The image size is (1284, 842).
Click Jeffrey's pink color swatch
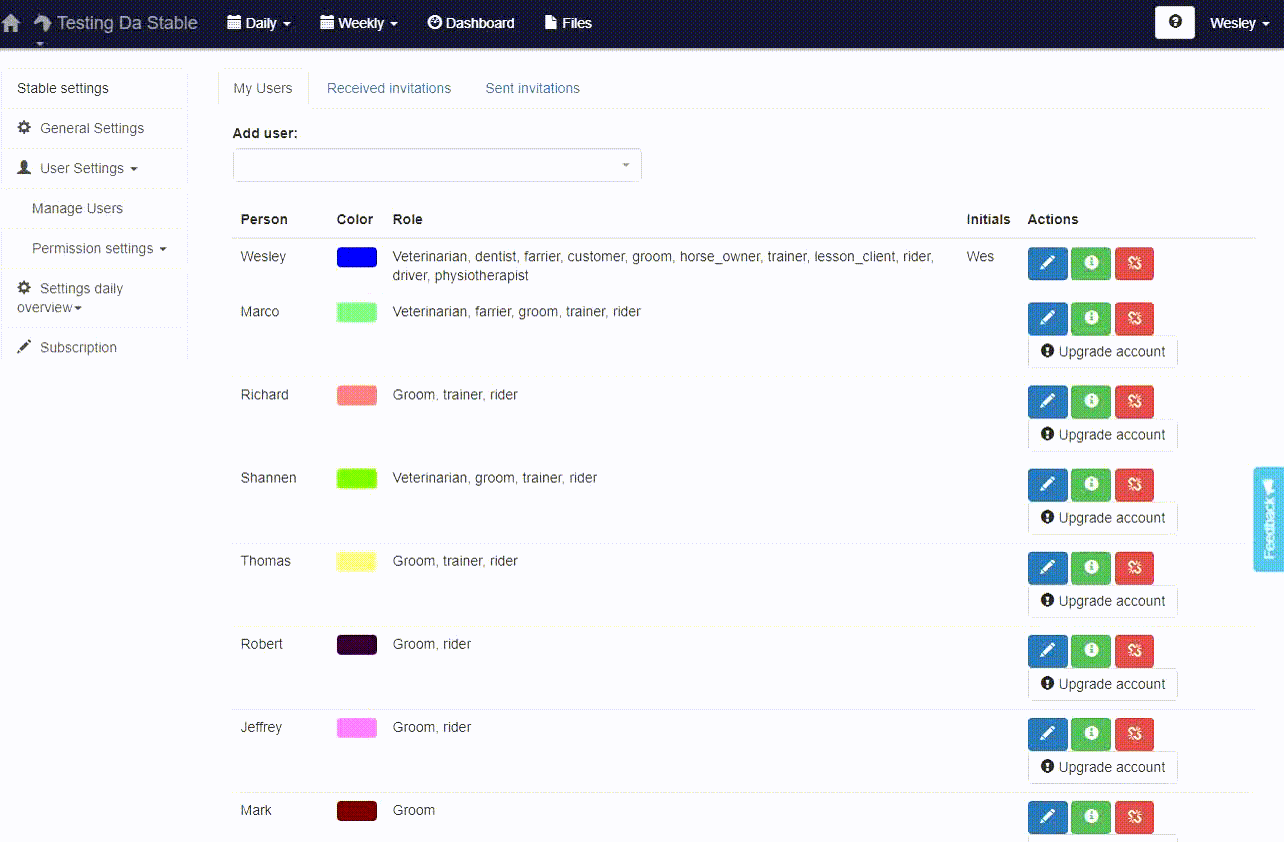tap(357, 727)
